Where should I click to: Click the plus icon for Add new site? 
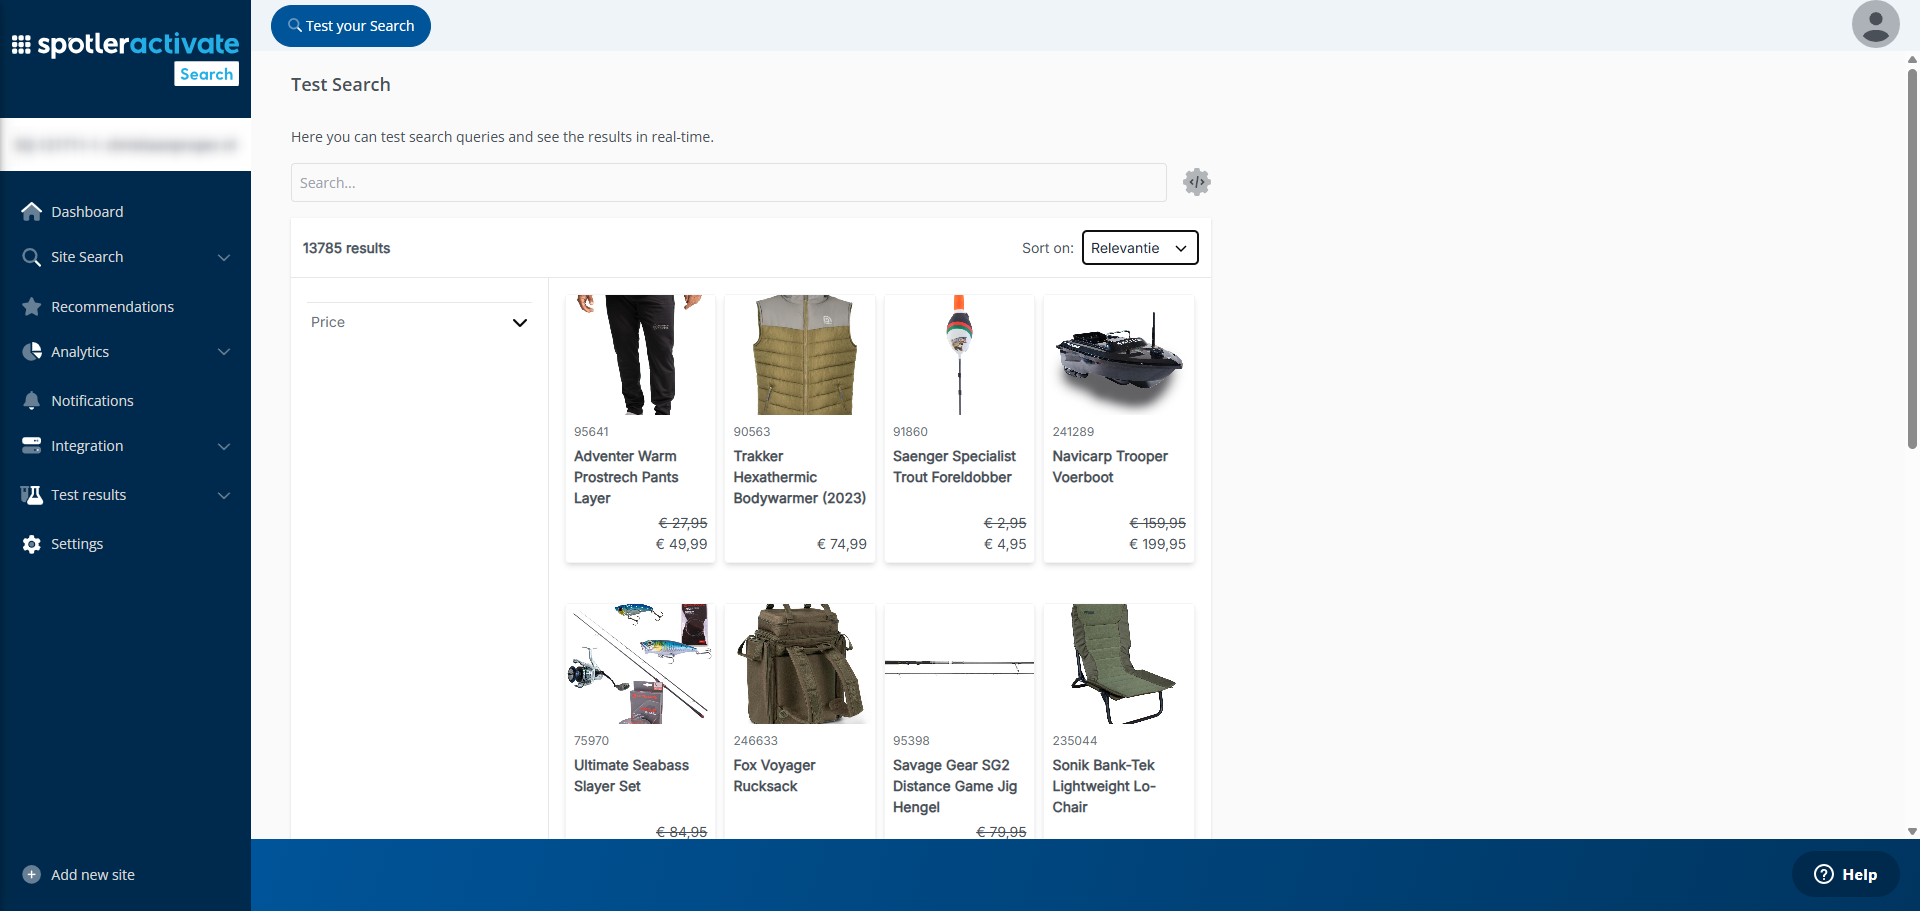click(32, 875)
